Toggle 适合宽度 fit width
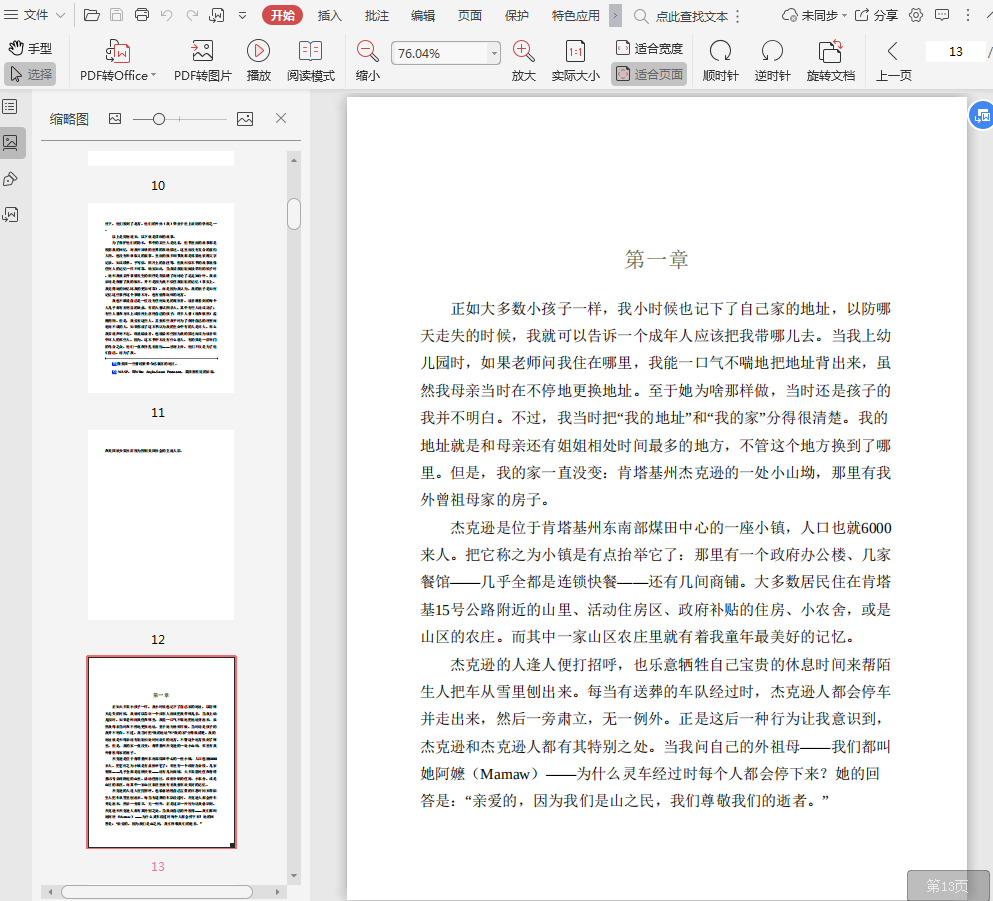This screenshot has width=993, height=901. click(649, 48)
